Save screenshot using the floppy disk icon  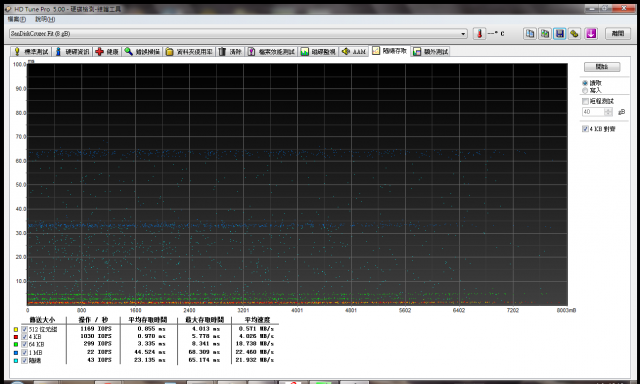[560, 33]
